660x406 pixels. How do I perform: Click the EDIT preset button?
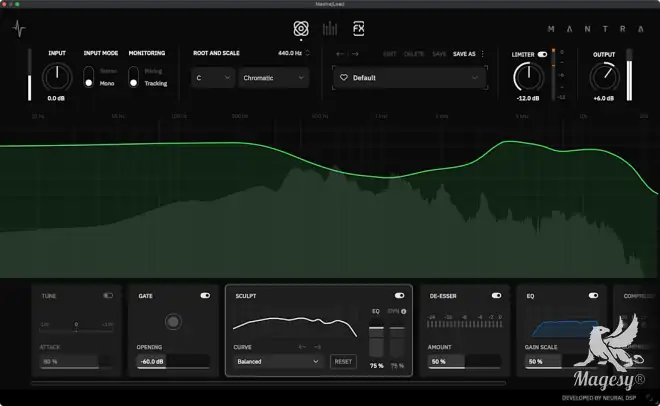click(x=390, y=54)
